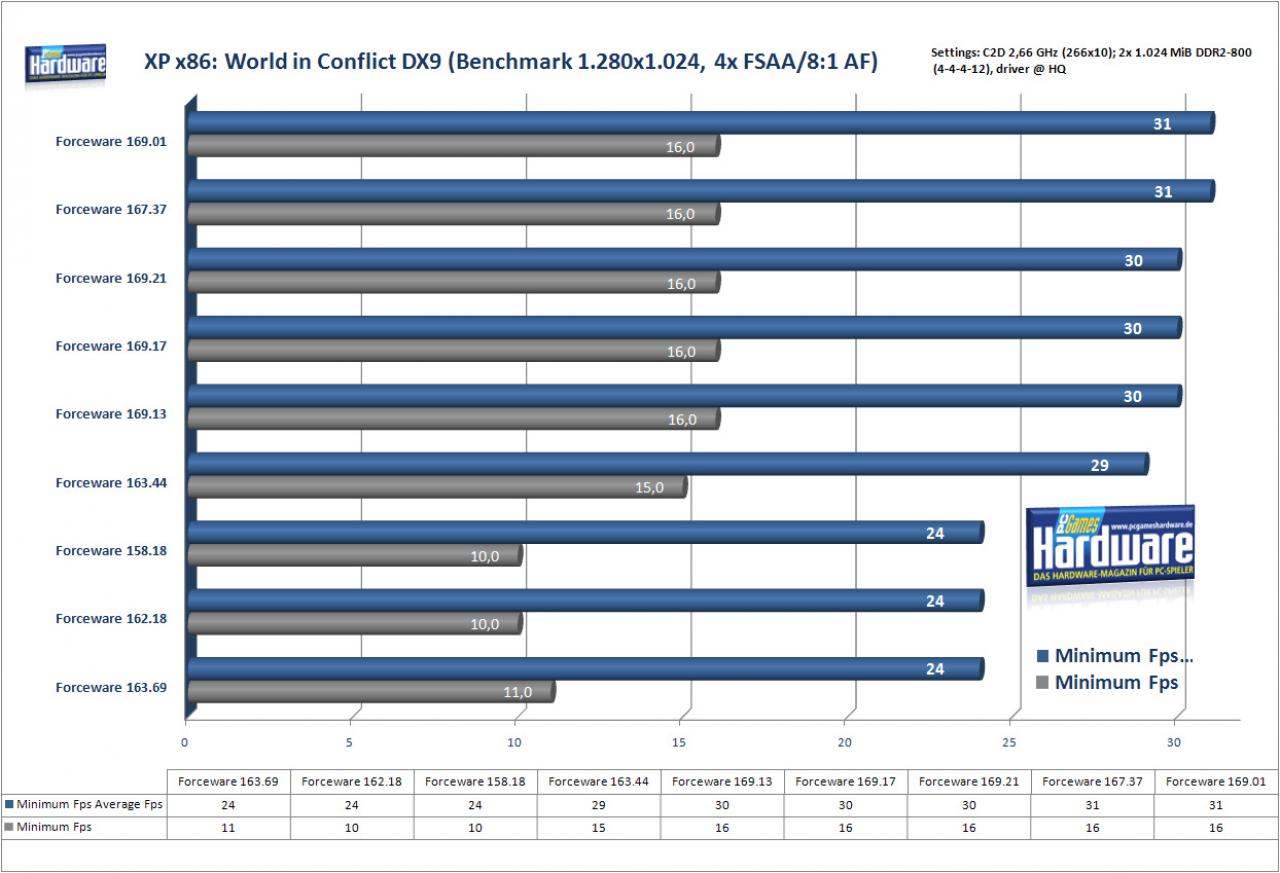Click the blue bar for Forceware 158.18

click(586, 533)
